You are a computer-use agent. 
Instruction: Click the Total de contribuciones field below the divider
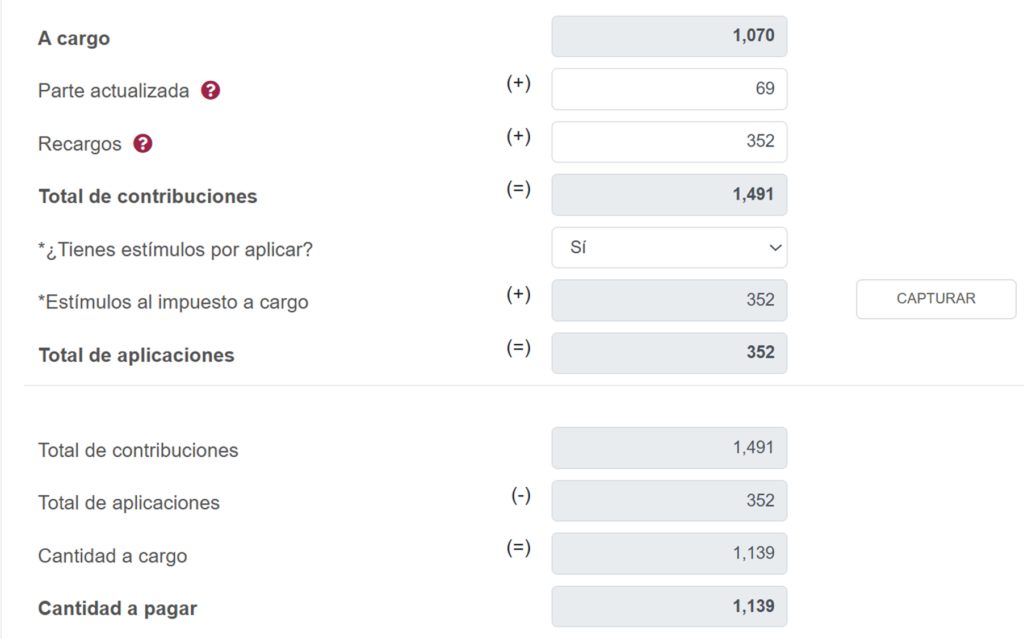[x=669, y=448]
